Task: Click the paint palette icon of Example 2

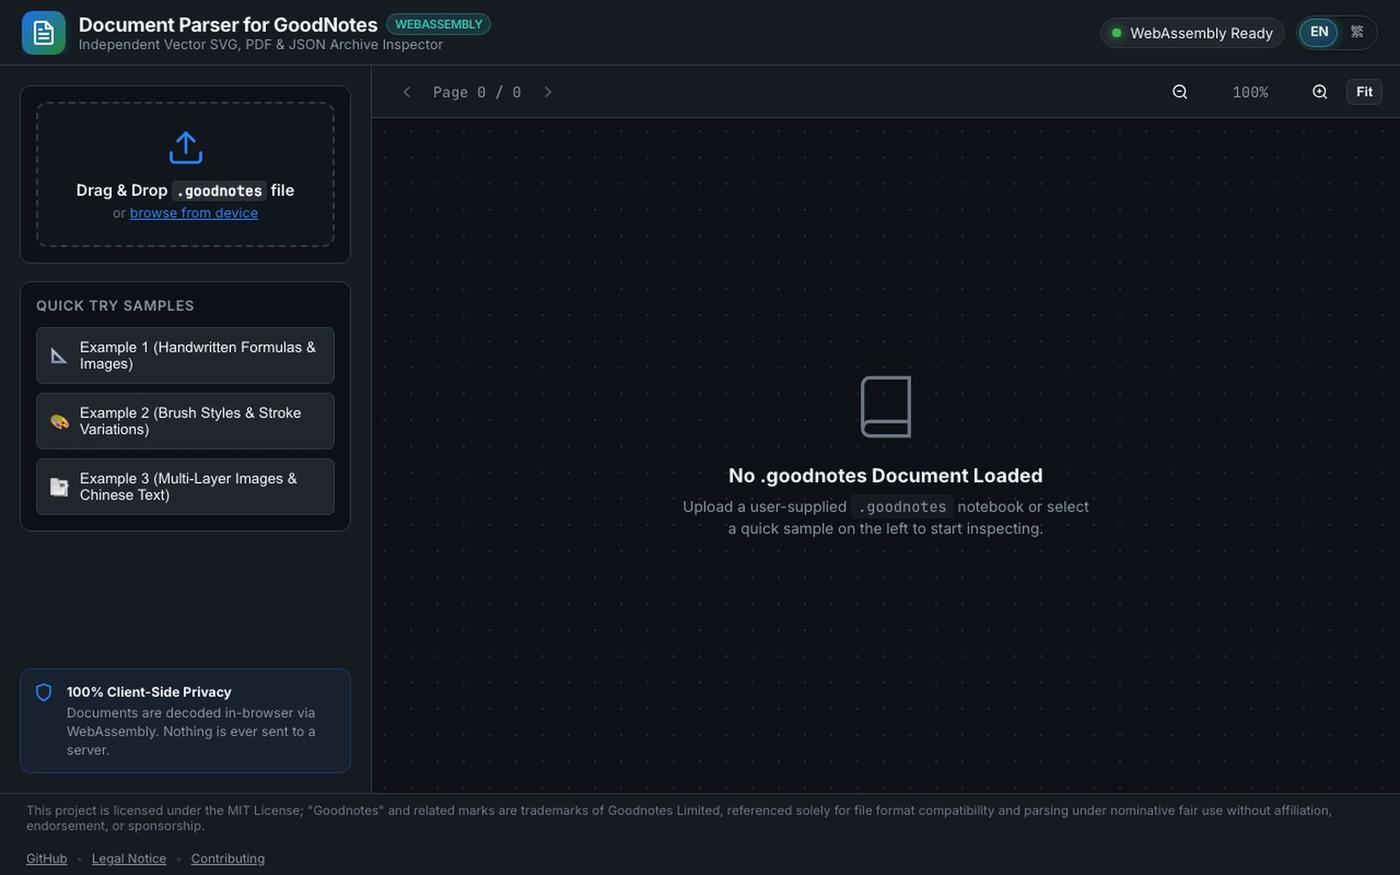Action: [x=59, y=421]
